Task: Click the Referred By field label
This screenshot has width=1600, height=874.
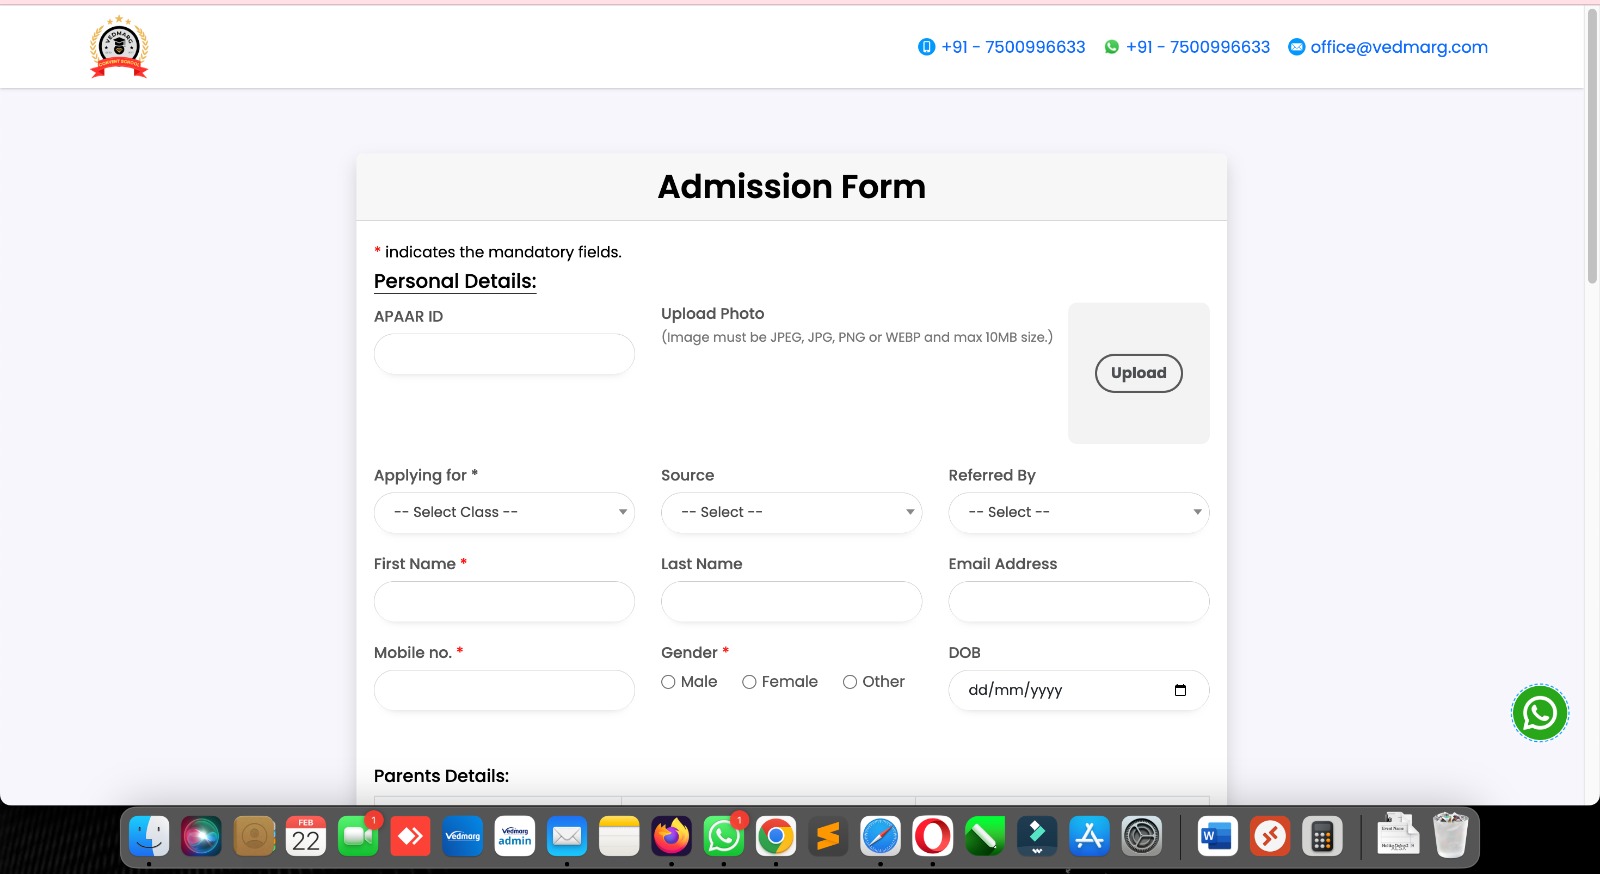Action: pyautogui.click(x=992, y=476)
